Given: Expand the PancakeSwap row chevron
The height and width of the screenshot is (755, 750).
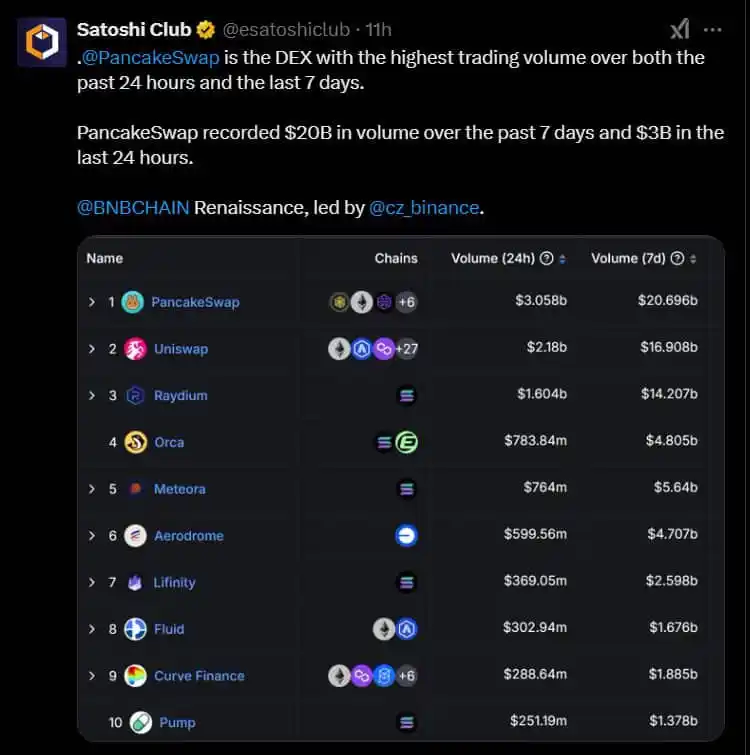Looking at the screenshot, I should click(x=91, y=302).
